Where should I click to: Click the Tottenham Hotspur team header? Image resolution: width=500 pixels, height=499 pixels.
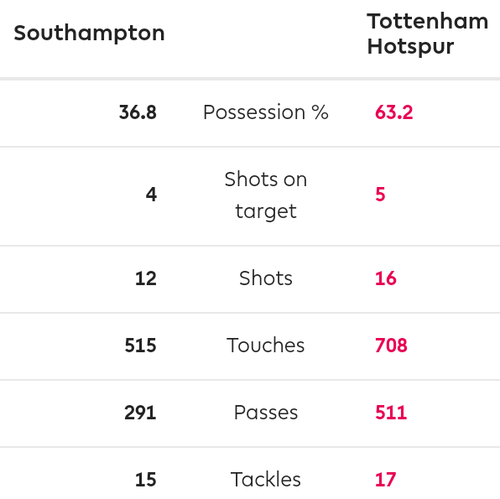pos(428,34)
